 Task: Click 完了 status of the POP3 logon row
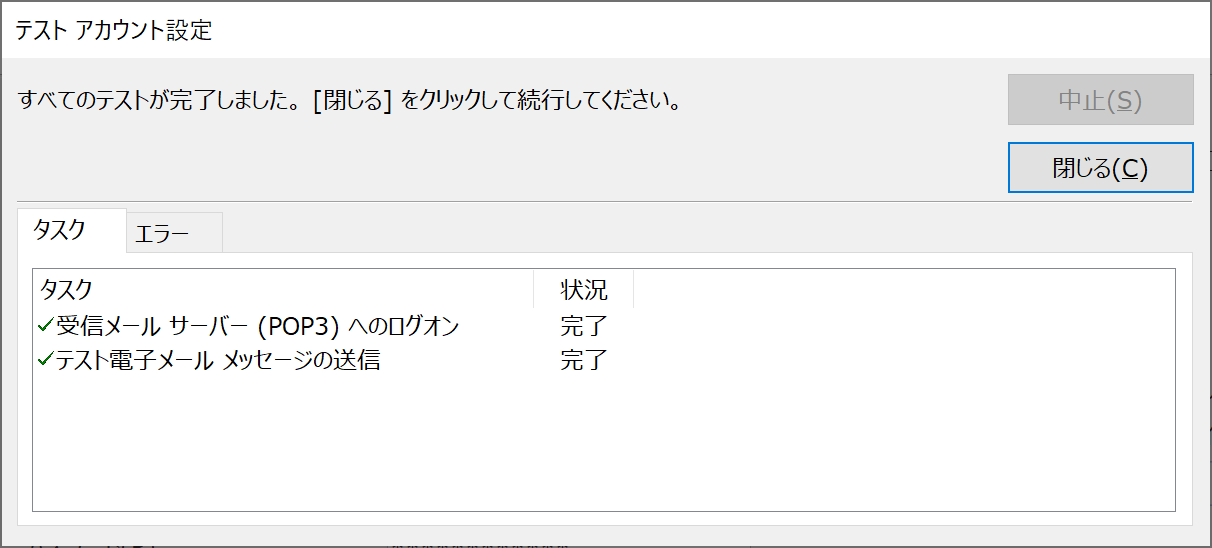[584, 325]
